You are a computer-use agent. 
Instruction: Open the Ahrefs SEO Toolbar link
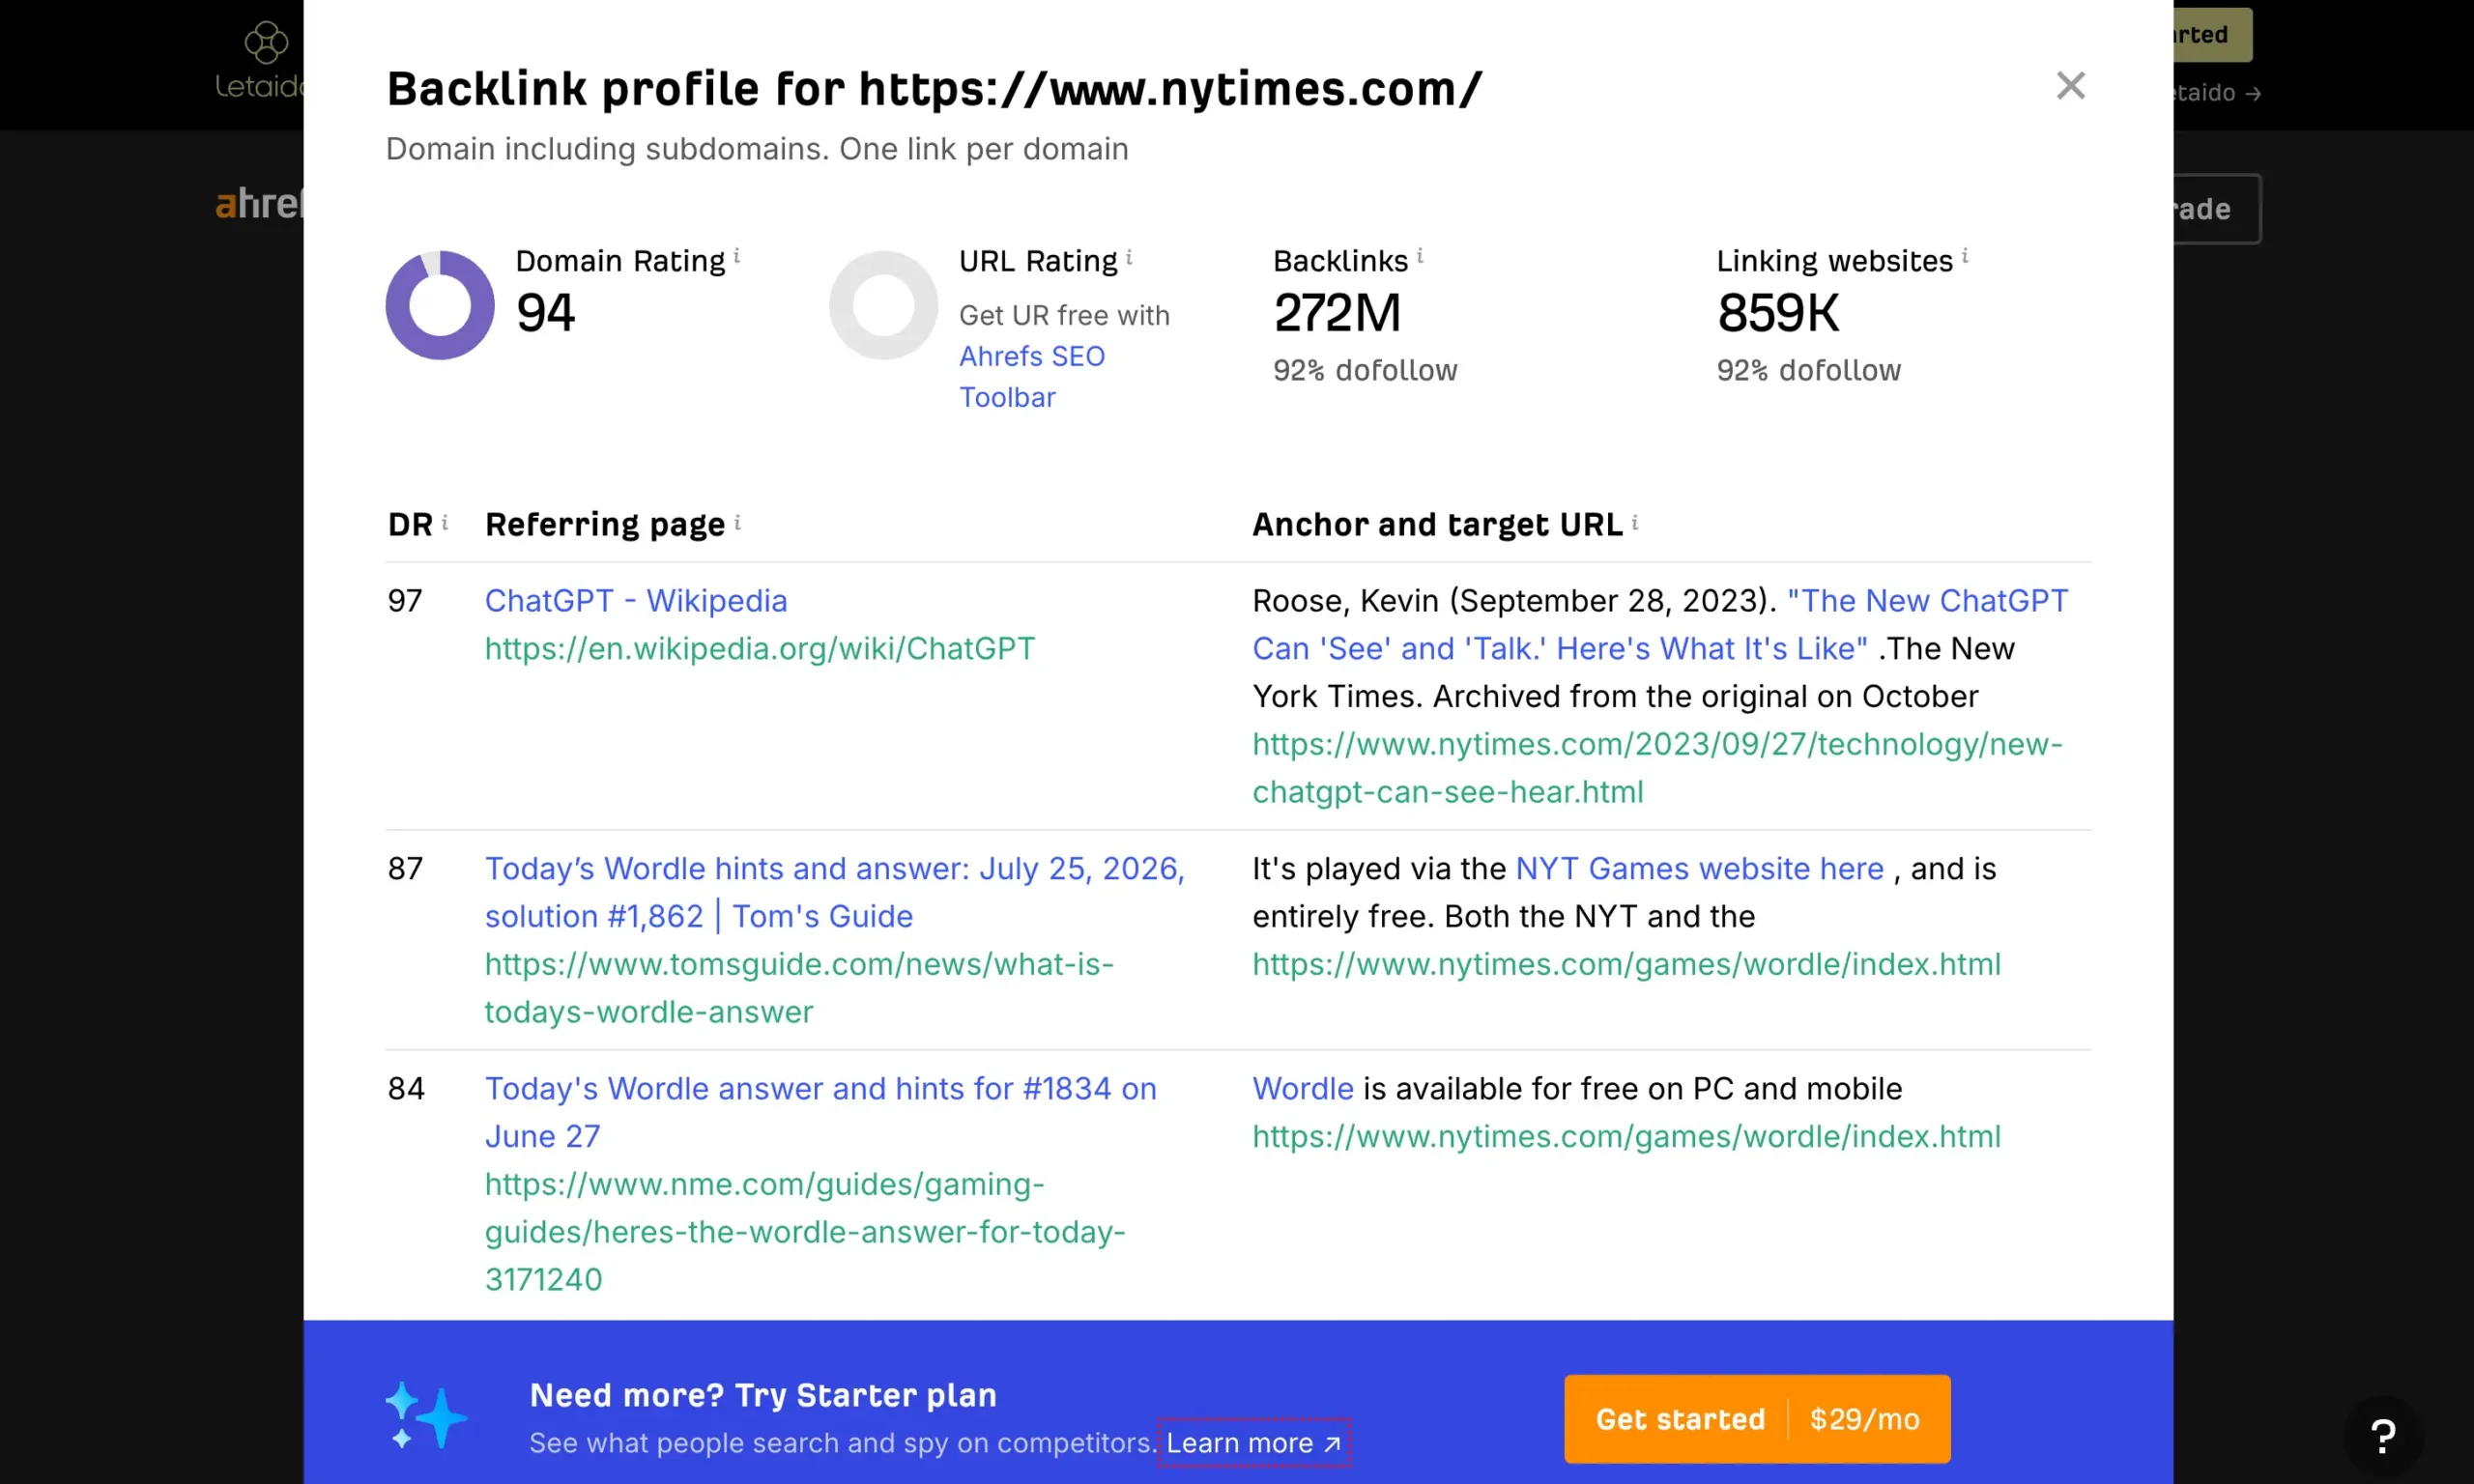tap(1032, 377)
